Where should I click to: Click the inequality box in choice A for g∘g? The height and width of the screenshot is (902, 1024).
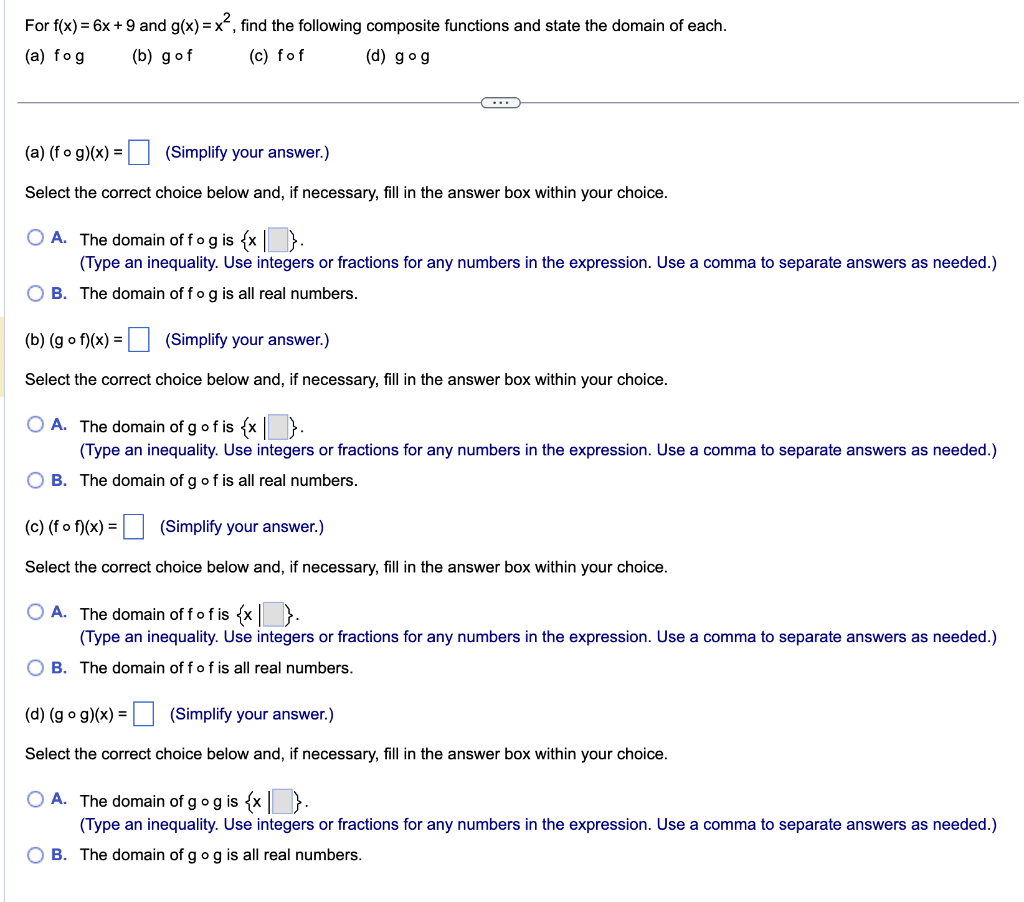(x=280, y=800)
